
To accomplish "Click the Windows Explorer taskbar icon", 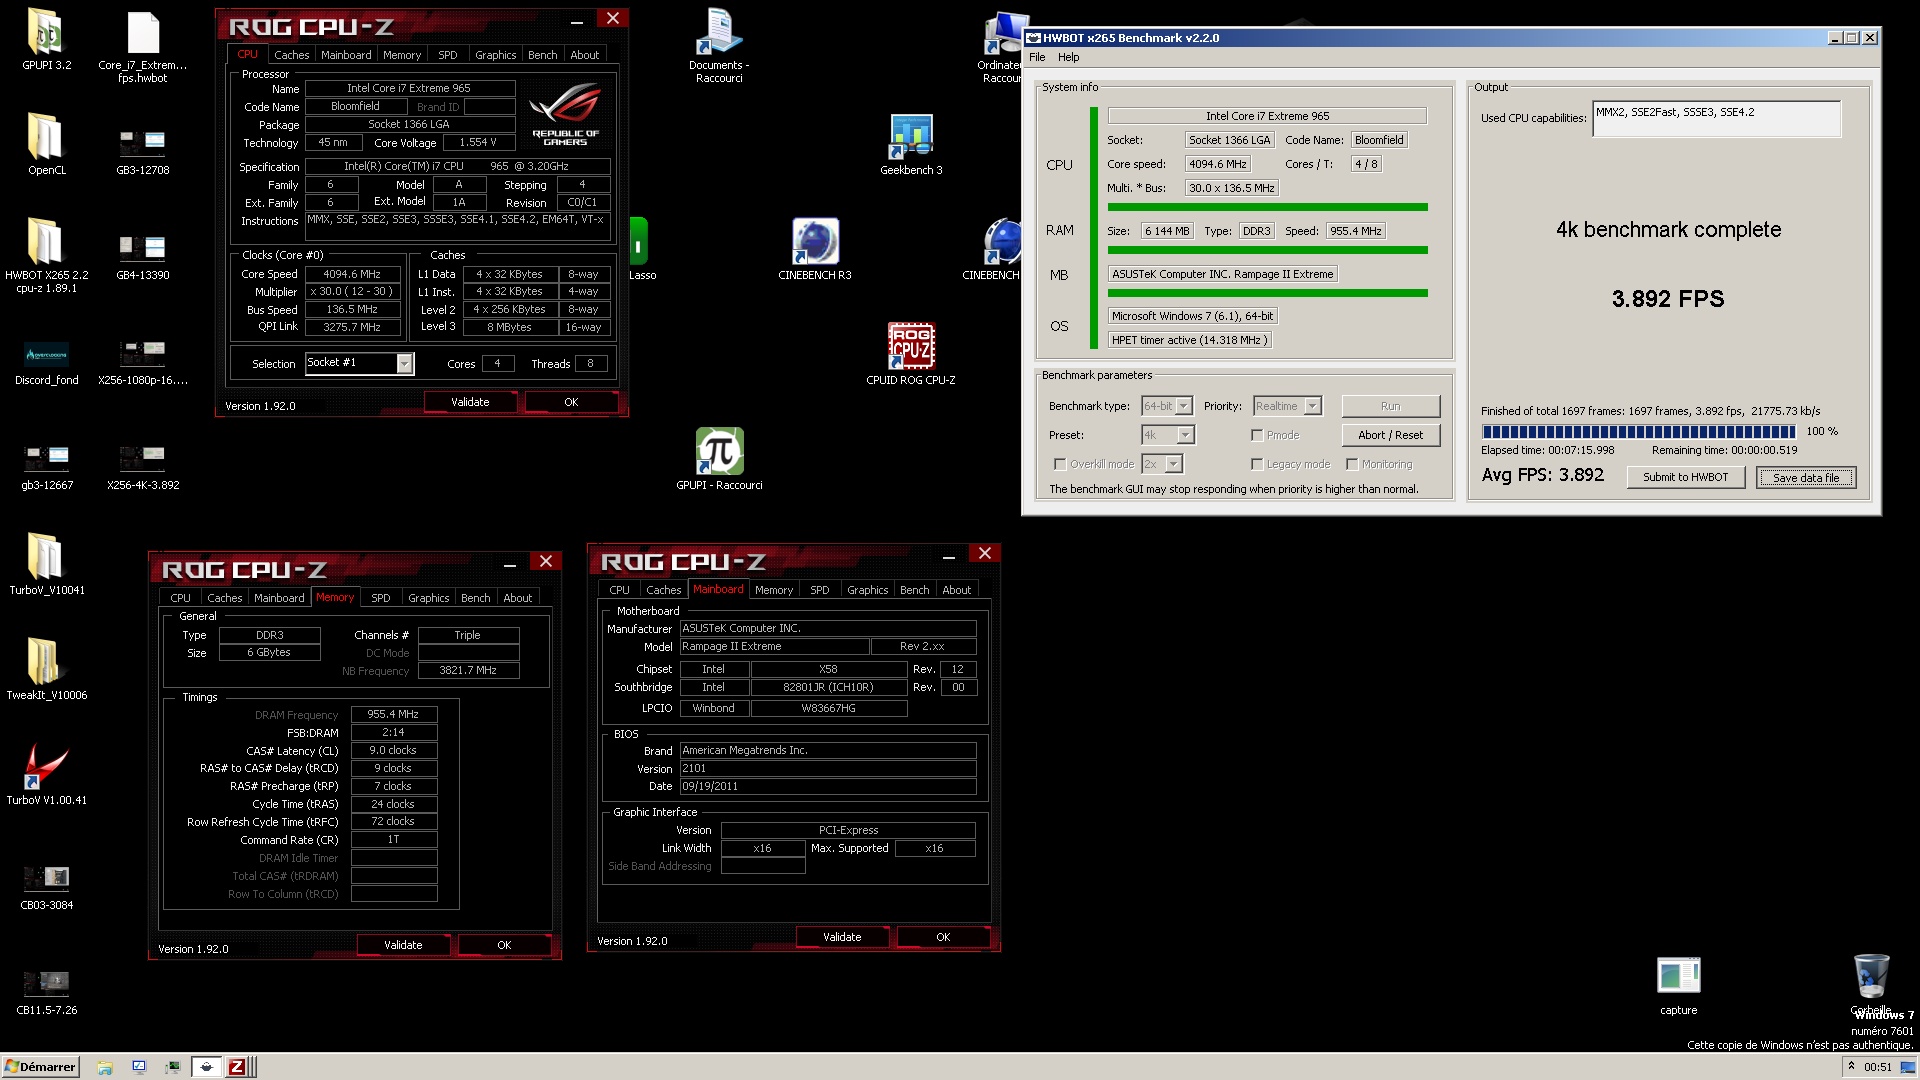I will coord(105,1067).
